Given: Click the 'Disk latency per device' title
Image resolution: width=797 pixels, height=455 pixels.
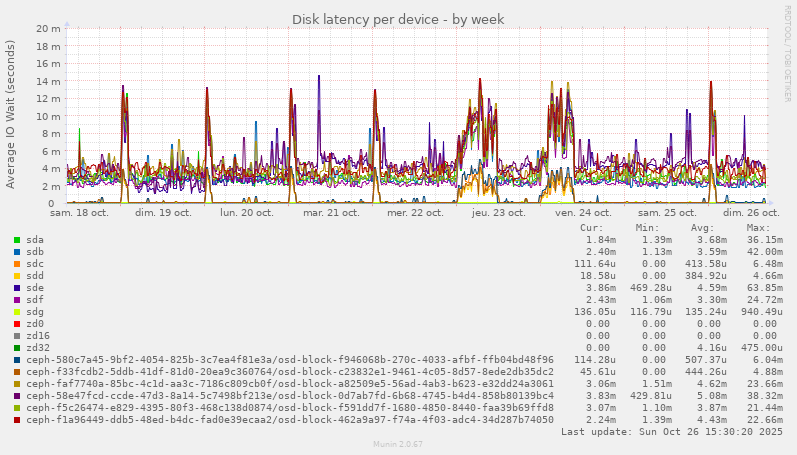Looking at the screenshot, I should pyautogui.click(x=398, y=19).
